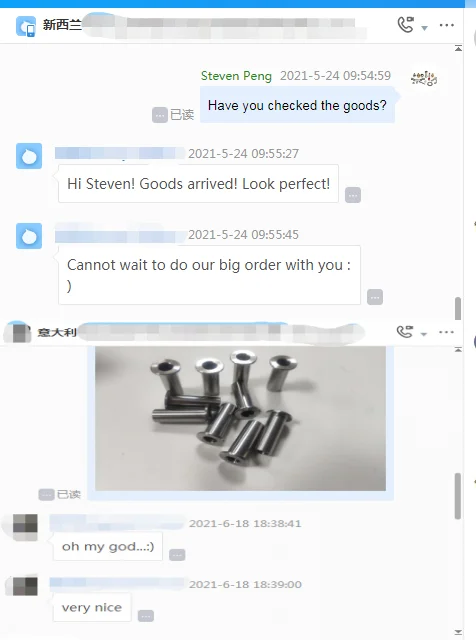Open the call options dropdown in the 新西兰 chat
This screenshot has height=640, width=476.
pyautogui.click(x=425, y=28)
